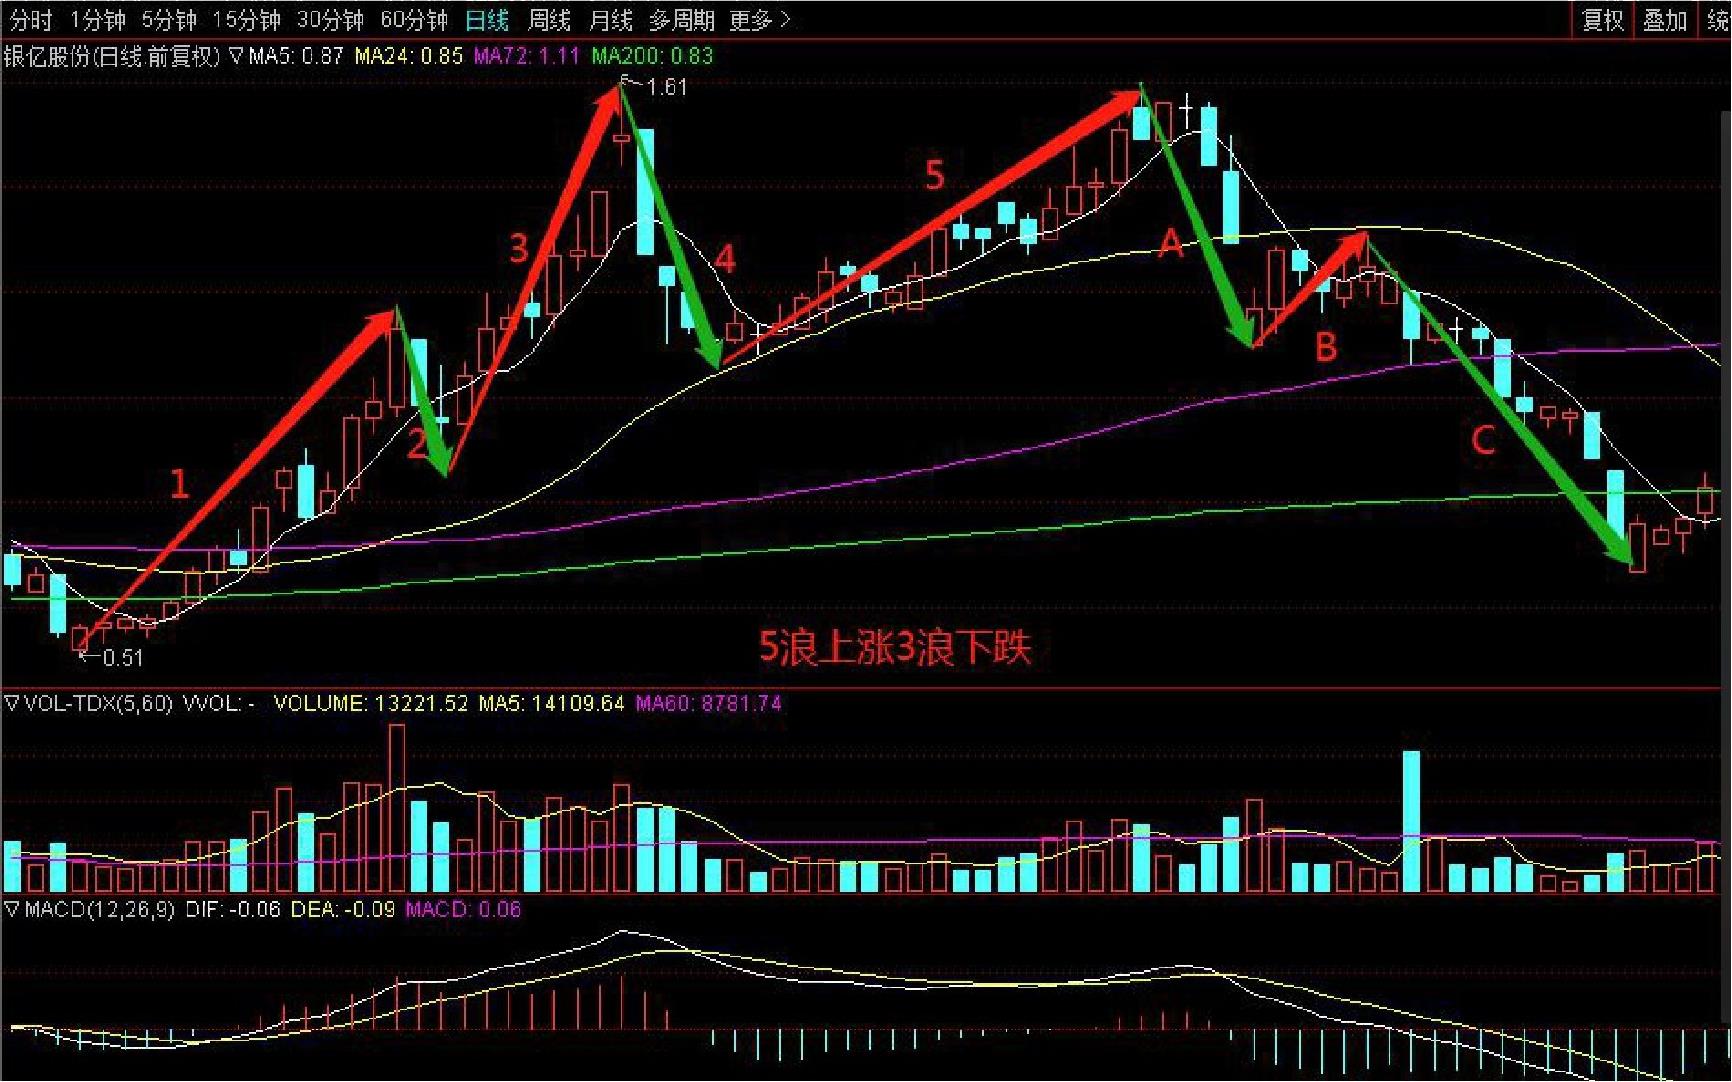Click the VVOL: - value
The width and height of the screenshot is (1732, 1082).
[x=218, y=704]
